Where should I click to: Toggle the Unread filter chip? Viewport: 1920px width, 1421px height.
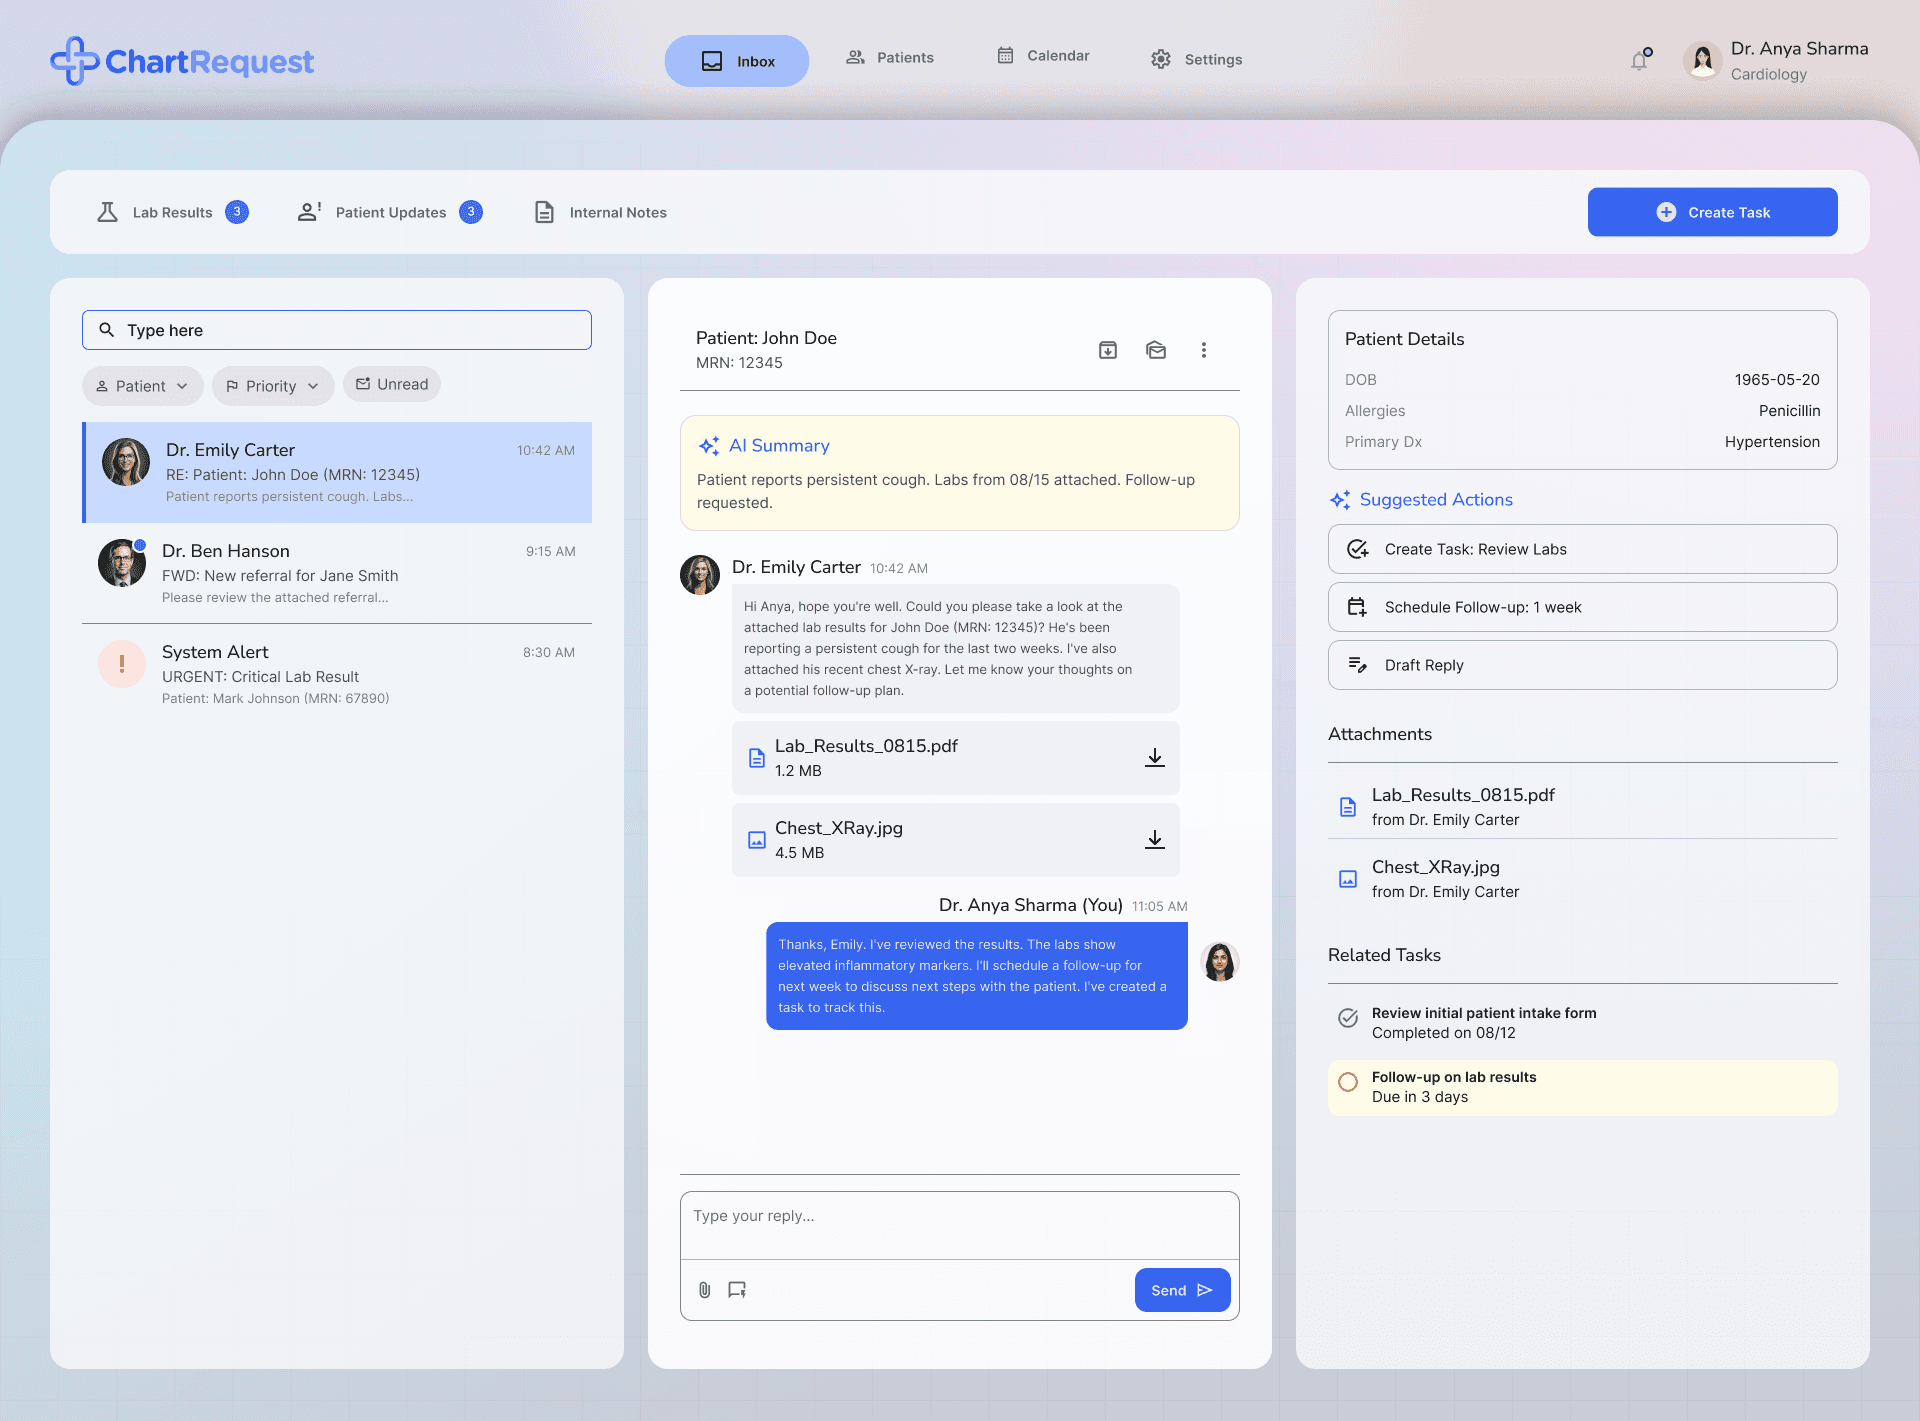point(392,385)
